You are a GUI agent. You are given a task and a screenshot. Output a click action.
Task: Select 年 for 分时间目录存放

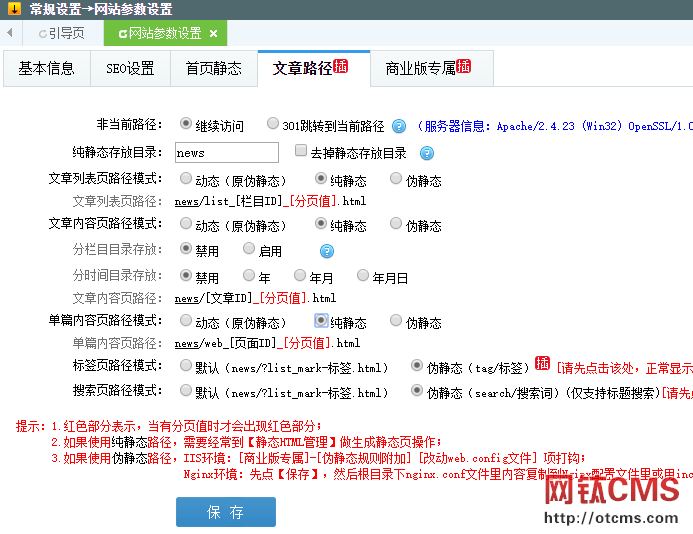pyautogui.click(x=249, y=275)
